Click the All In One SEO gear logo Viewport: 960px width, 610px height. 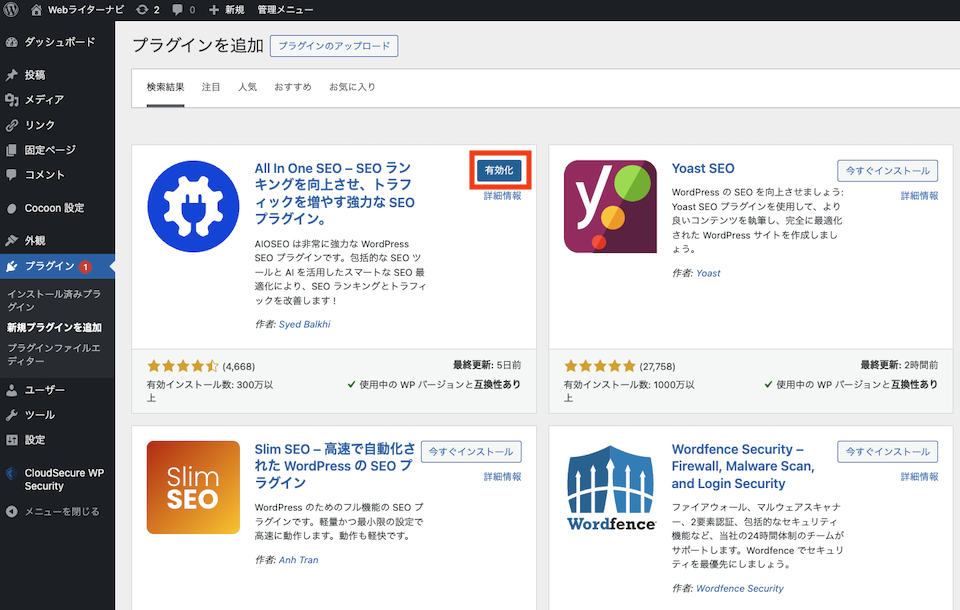(x=193, y=206)
